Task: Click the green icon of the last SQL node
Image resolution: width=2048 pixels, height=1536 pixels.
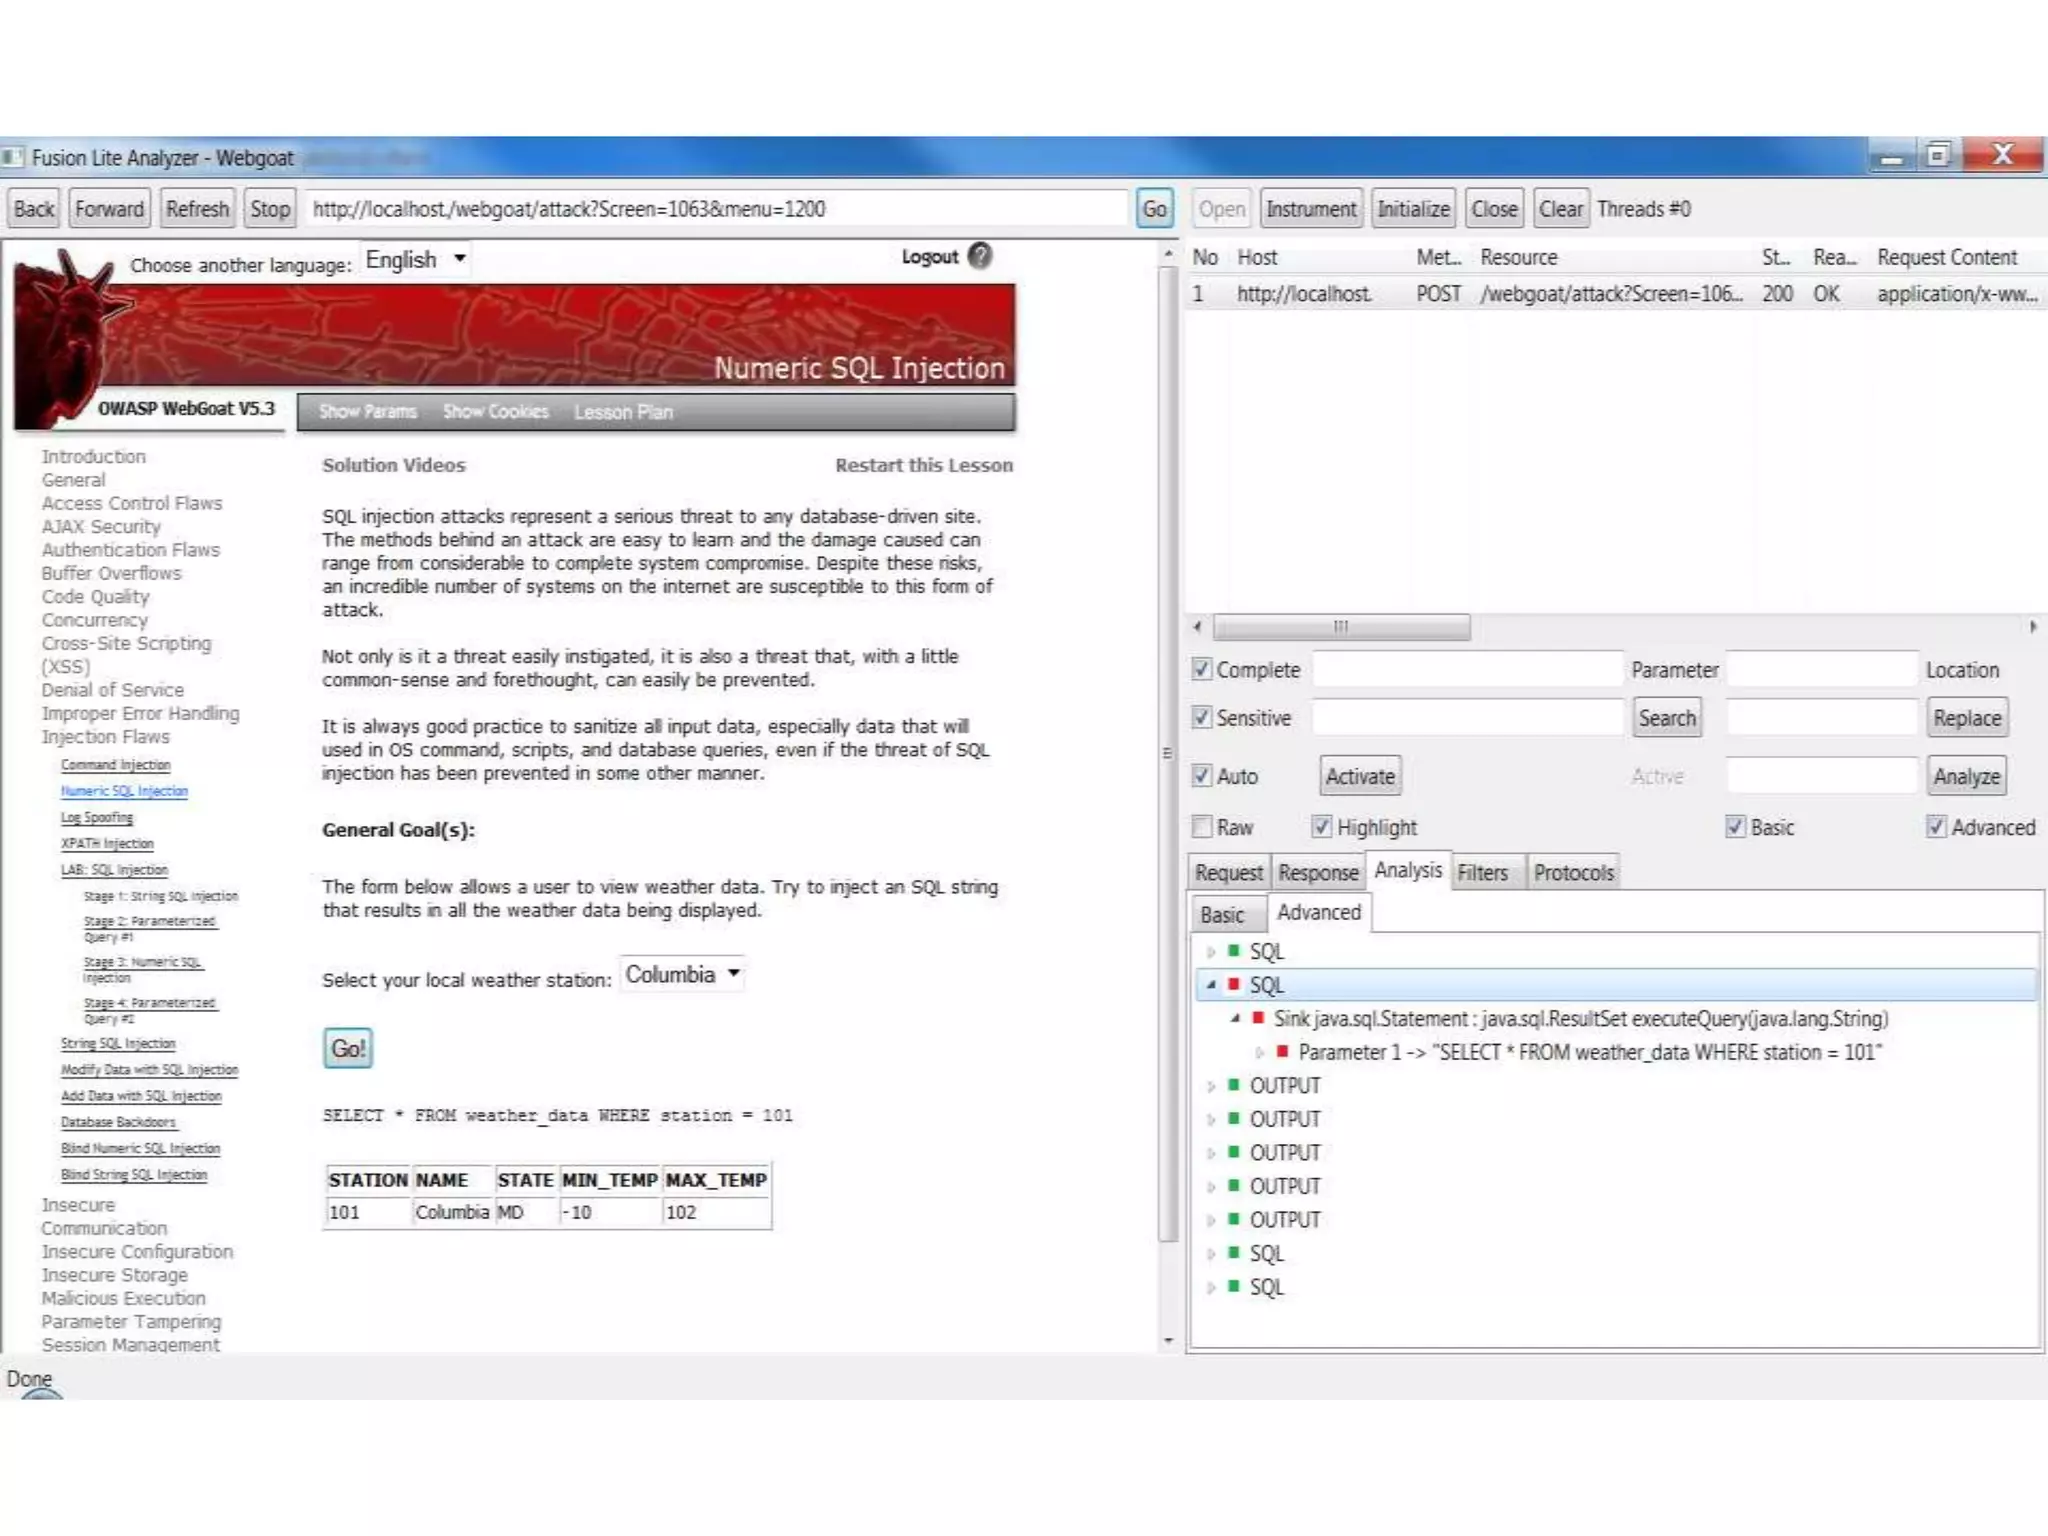Action: click(x=1234, y=1287)
